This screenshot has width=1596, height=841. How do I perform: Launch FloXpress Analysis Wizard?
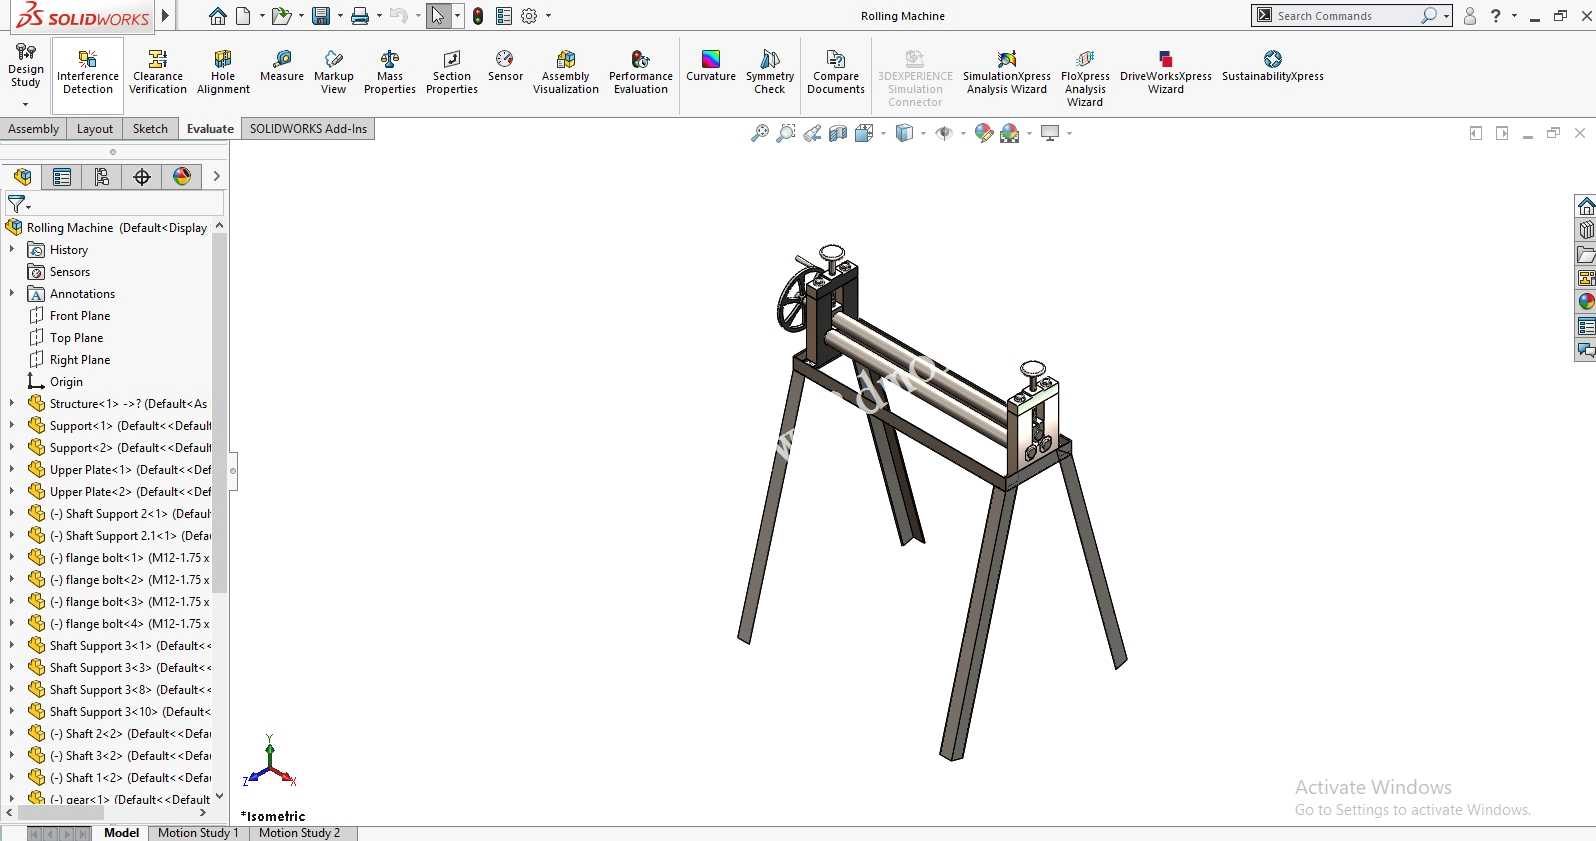point(1085,77)
